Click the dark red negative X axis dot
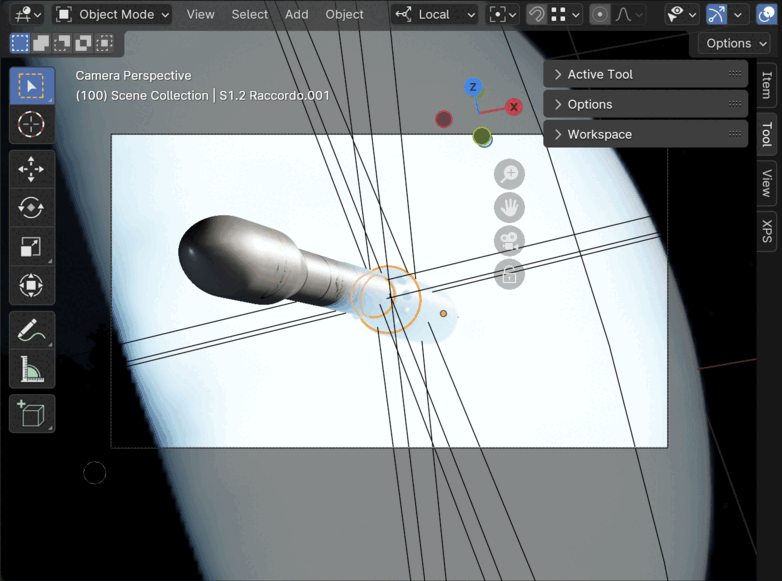 click(443, 119)
